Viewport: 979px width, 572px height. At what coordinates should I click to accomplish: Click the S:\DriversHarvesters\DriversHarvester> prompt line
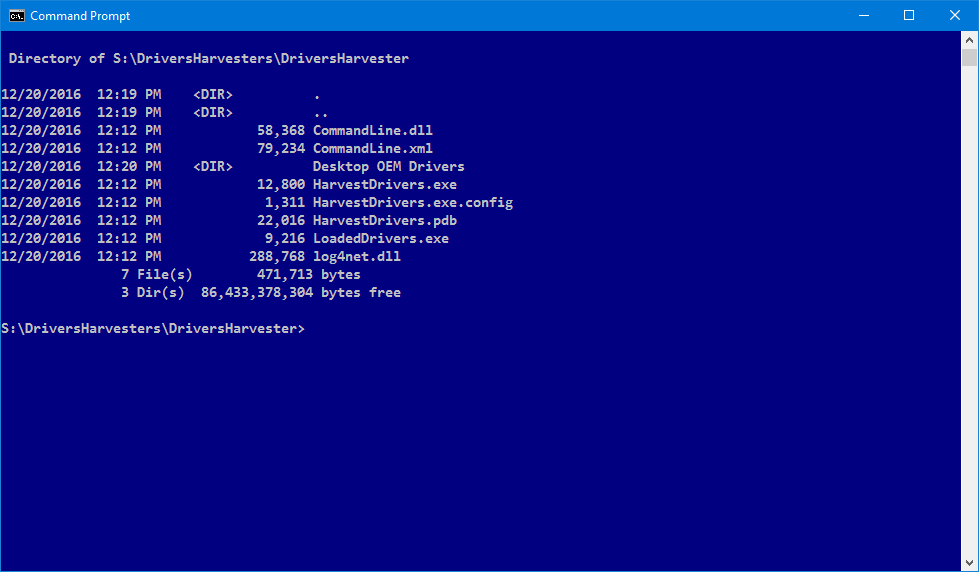[x=152, y=329]
